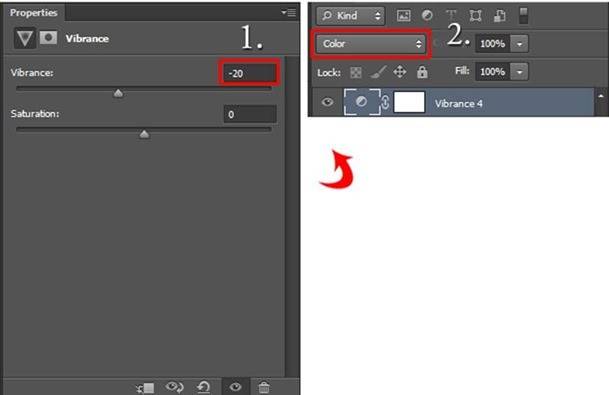Hide the Vibrance 4 layer
The image size is (609, 395).
tap(327, 102)
